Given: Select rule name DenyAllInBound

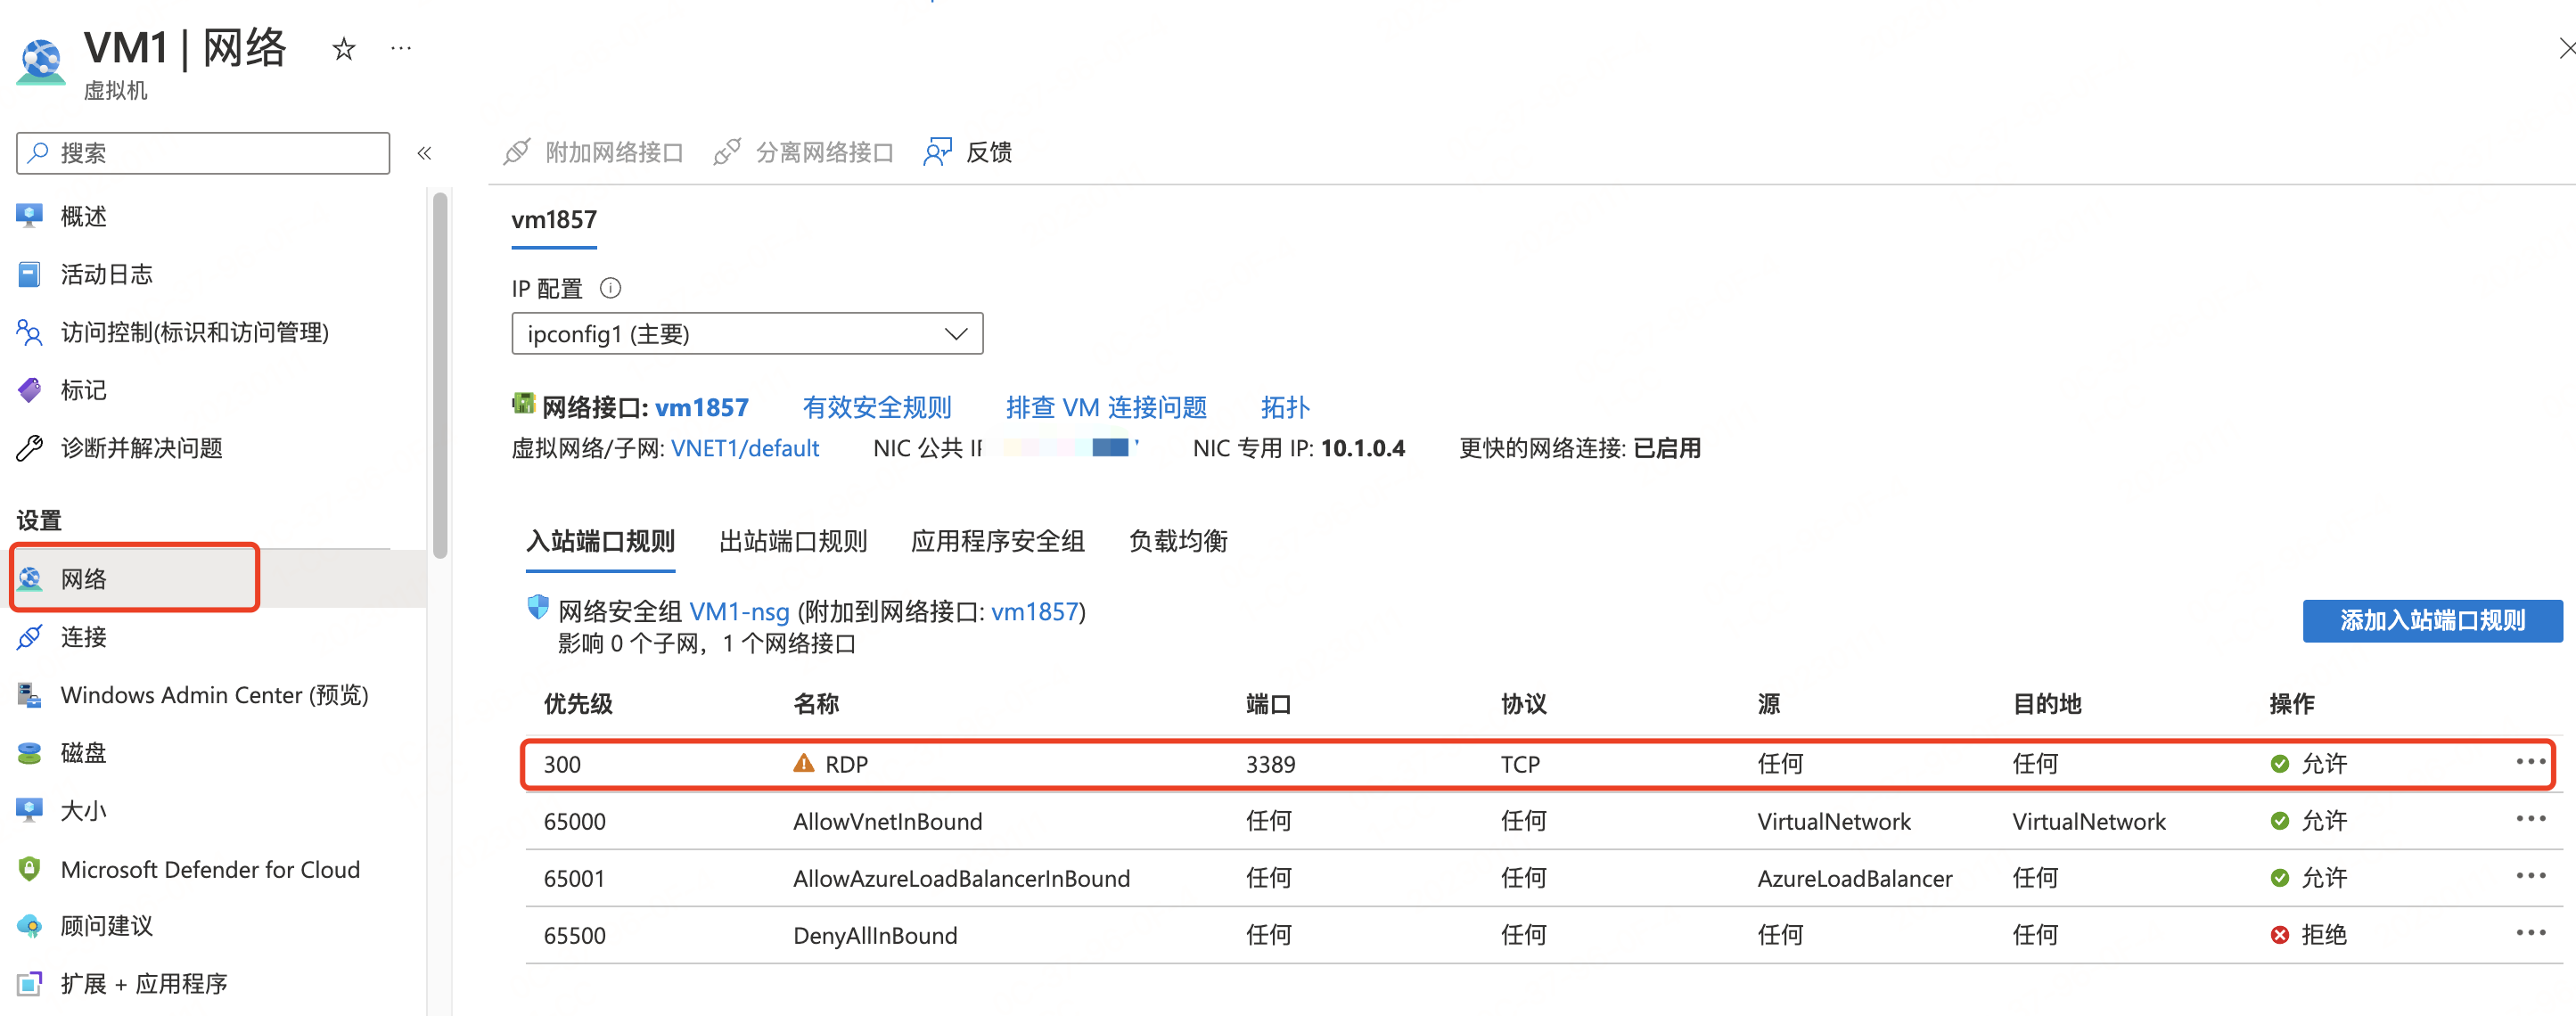Looking at the screenshot, I should pyautogui.click(x=875, y=936).
